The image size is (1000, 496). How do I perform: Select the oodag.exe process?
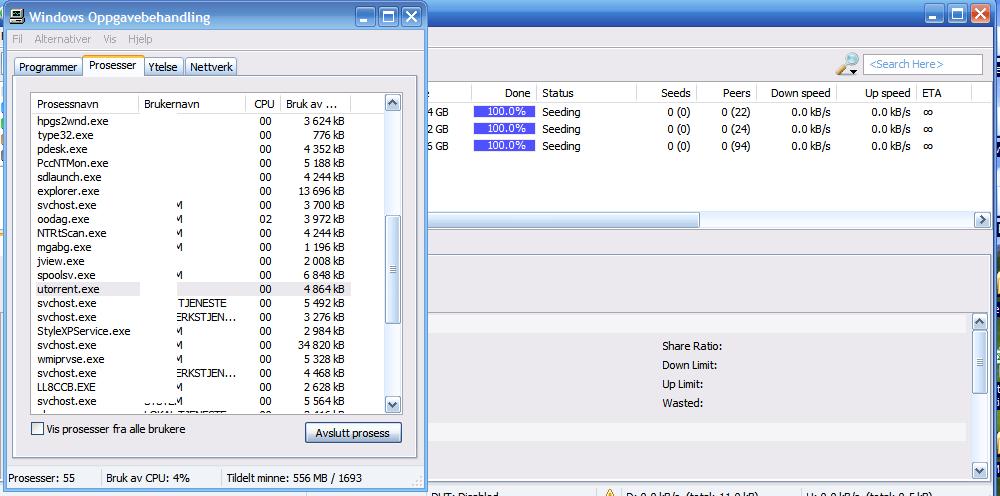tap(191, 219)
